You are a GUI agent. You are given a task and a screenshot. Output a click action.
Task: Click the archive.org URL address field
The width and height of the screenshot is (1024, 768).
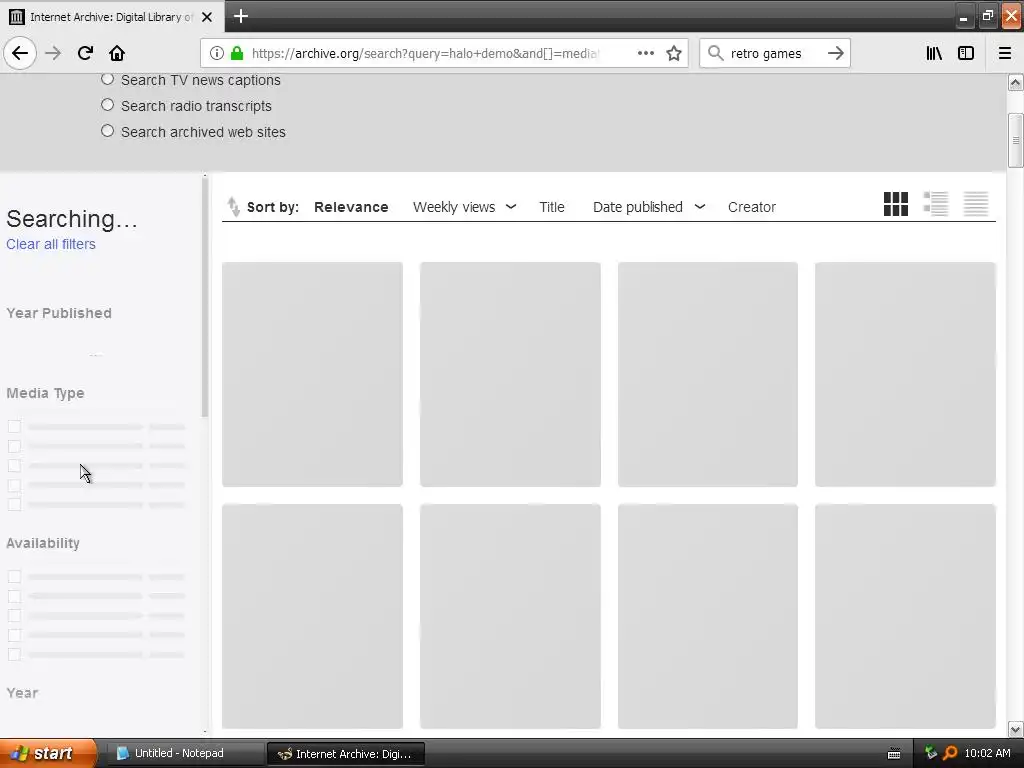point(424,54)
